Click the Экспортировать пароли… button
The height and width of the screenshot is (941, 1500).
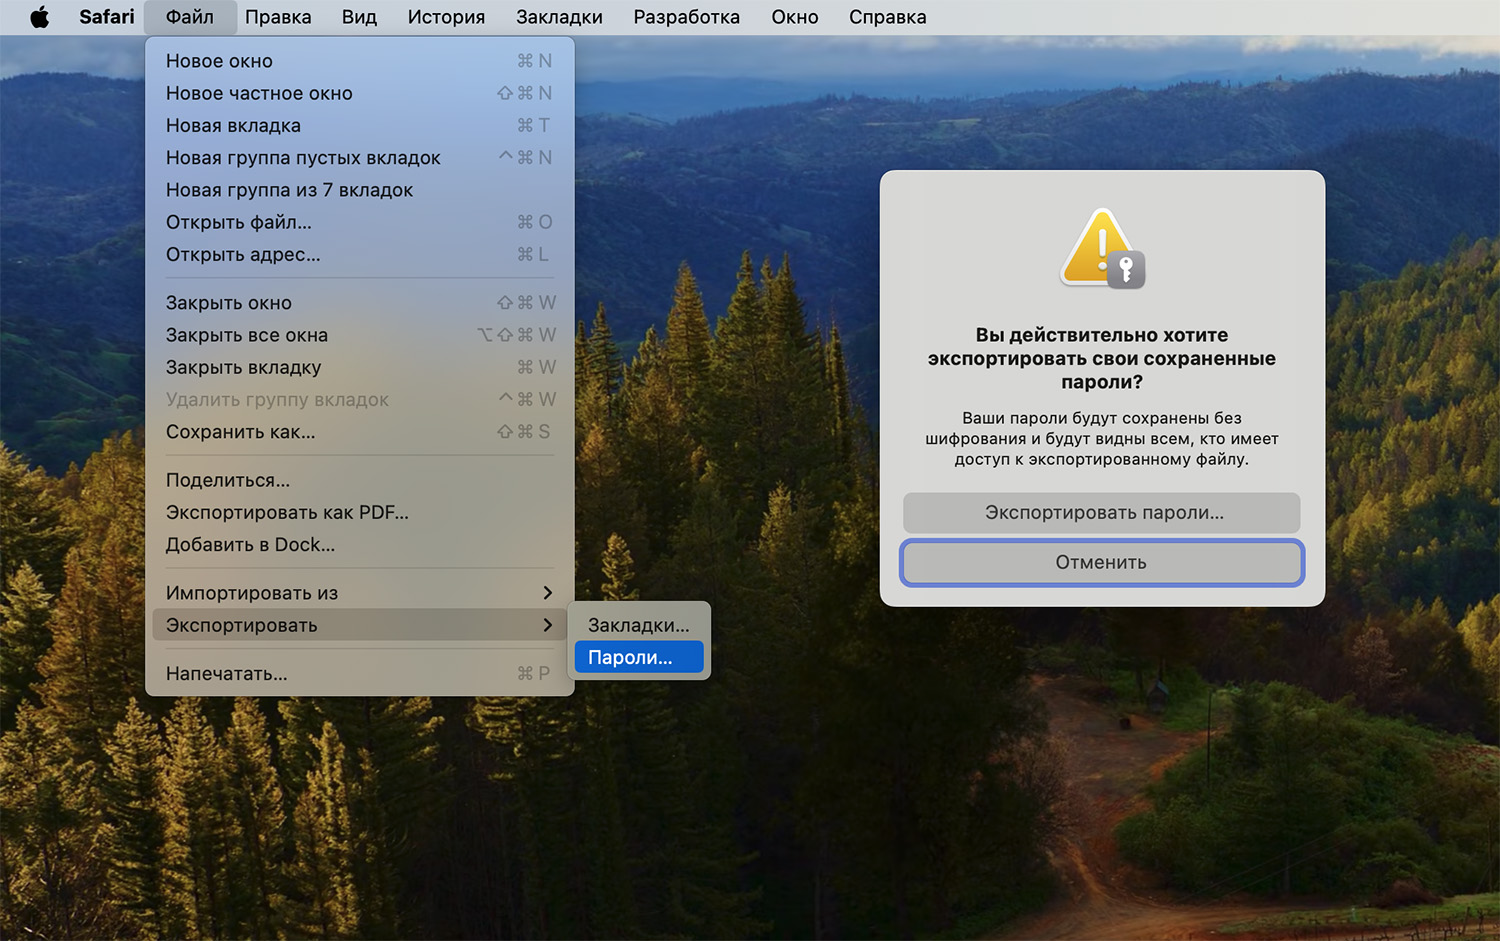1102,513
